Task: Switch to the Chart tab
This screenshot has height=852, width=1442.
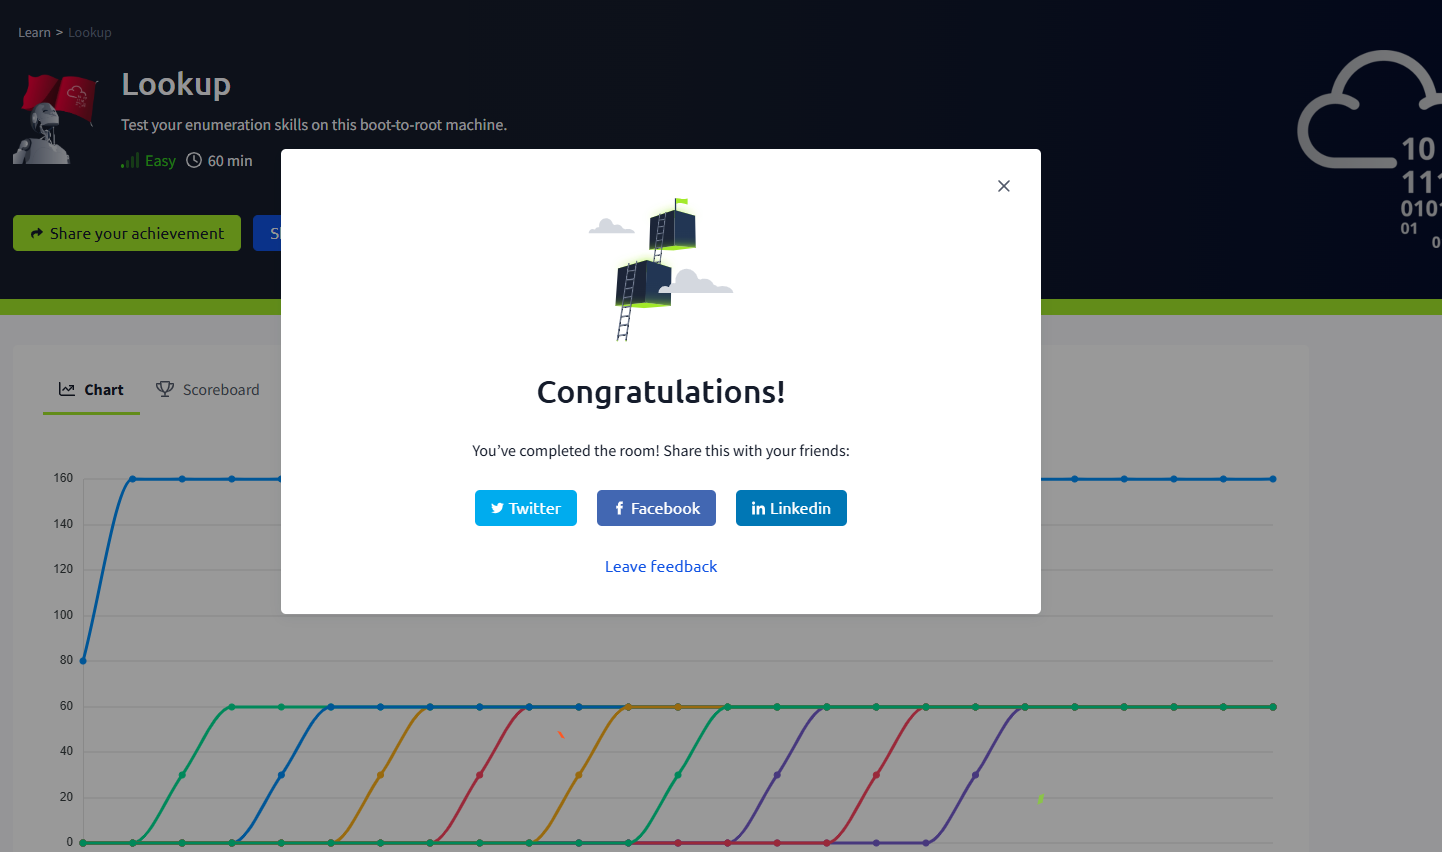Action: [x=91, y=390]
